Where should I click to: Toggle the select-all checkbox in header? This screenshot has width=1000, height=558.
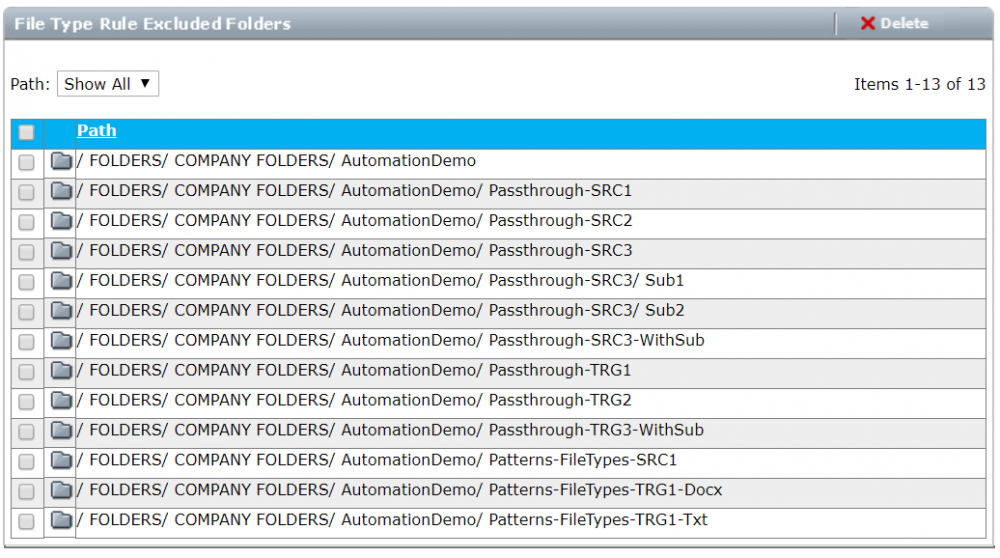click(x=26, y=132)
